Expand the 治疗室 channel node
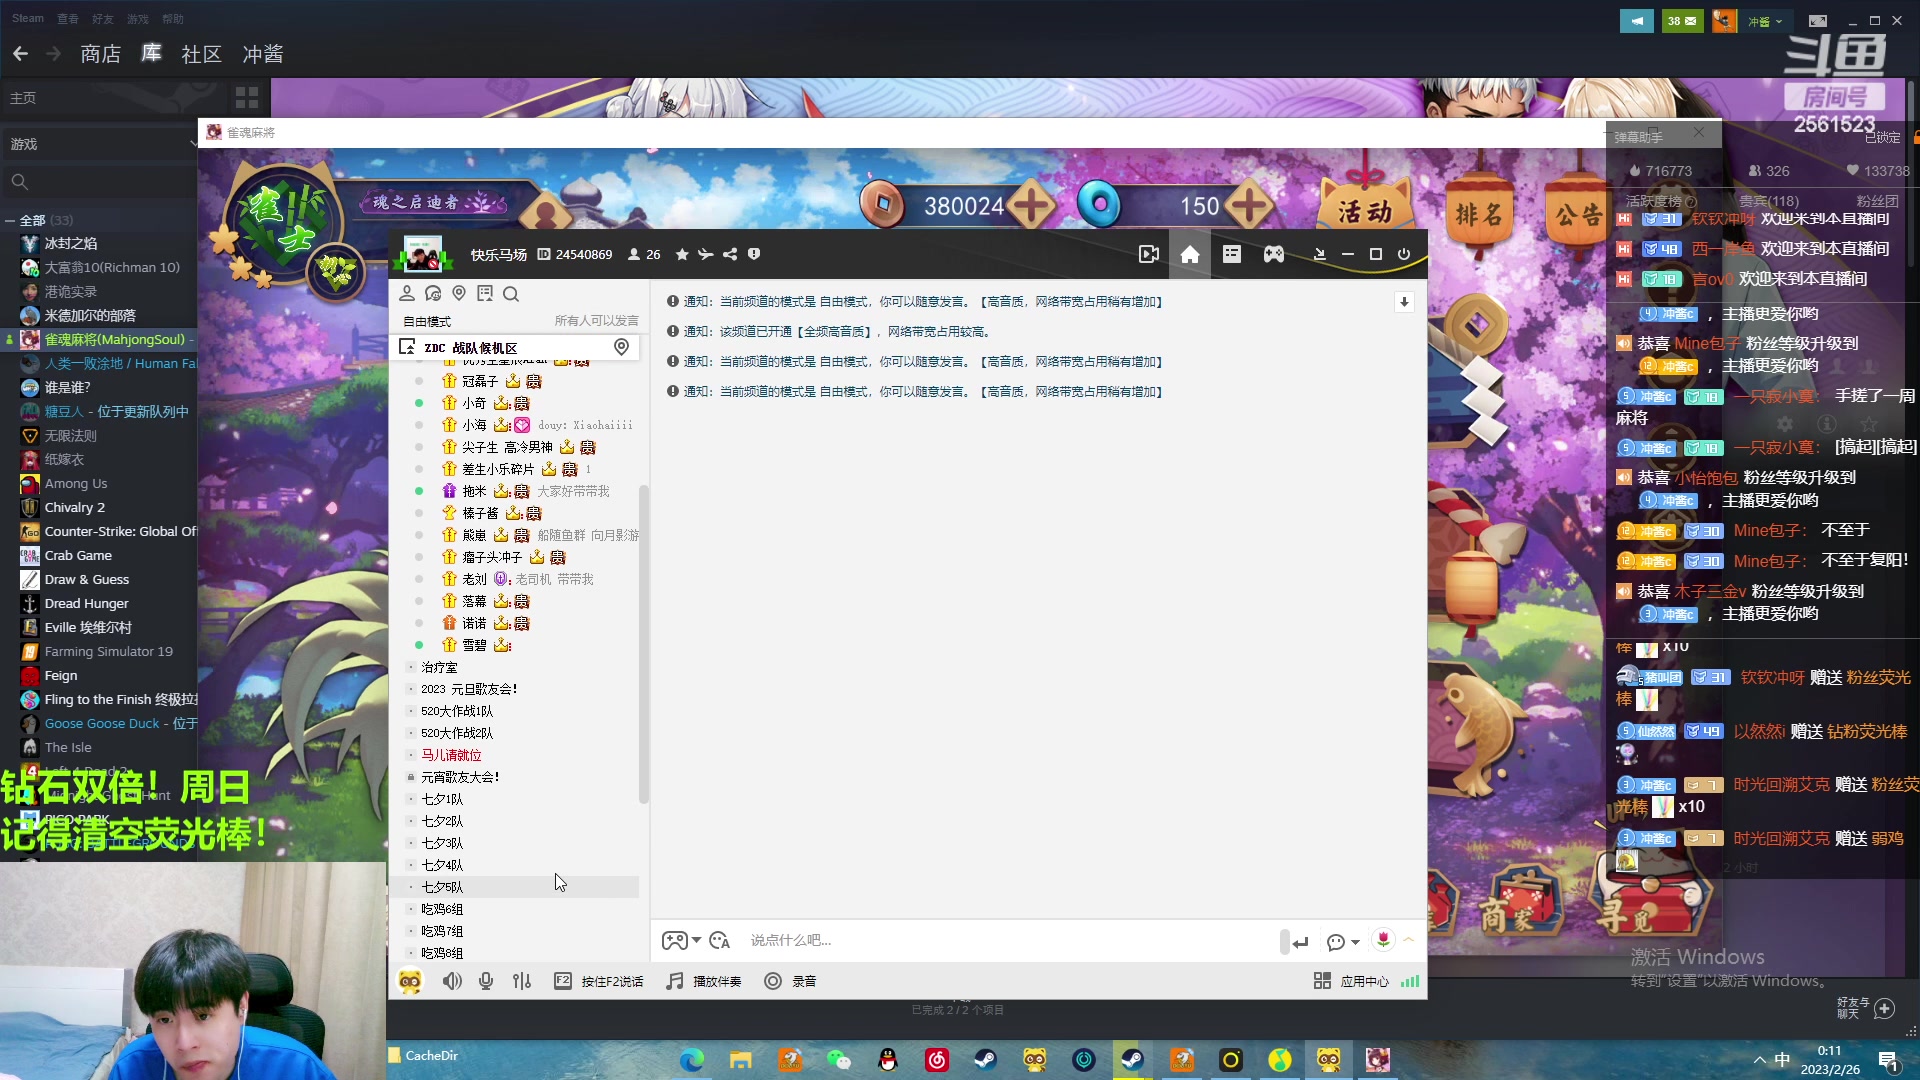 click(410, 667)
